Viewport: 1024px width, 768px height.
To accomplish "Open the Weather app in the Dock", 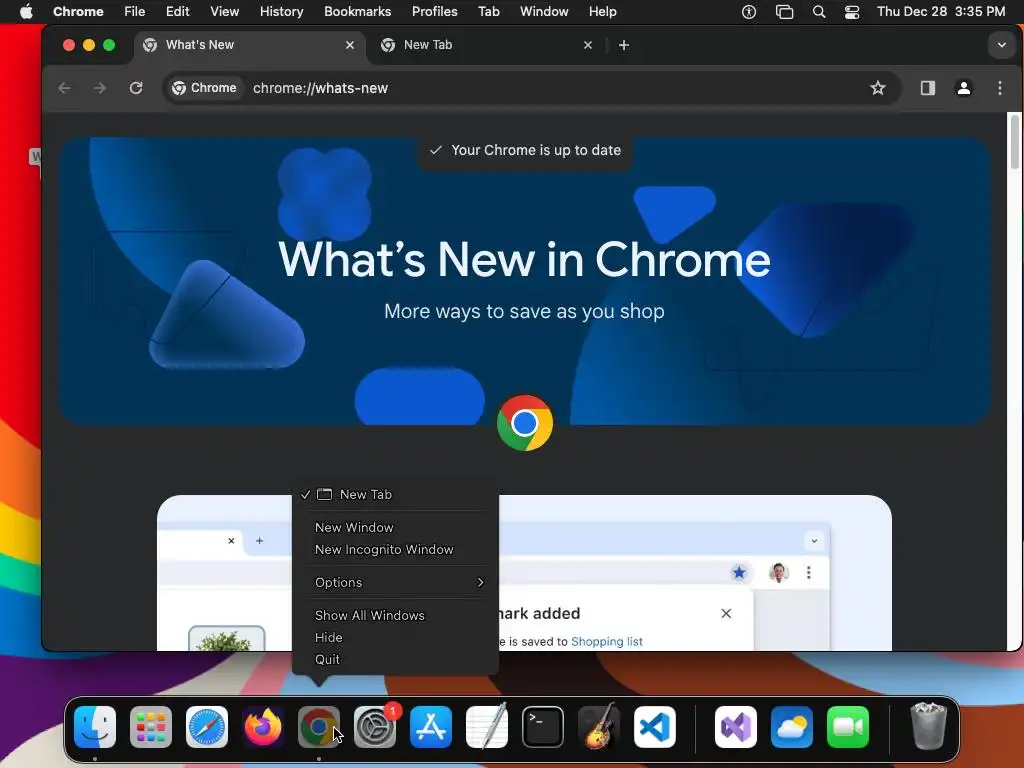I will (x=792, y=727).
